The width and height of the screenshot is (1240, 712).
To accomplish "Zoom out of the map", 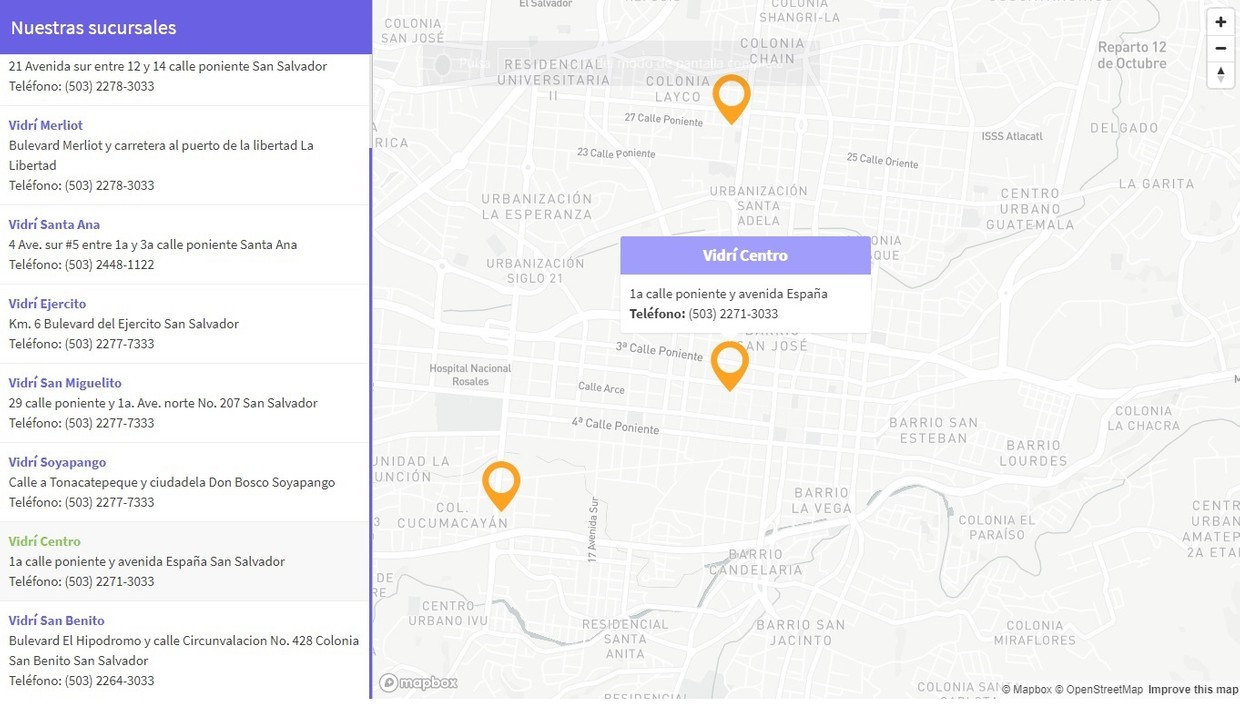I will [x=1220, y=47].
